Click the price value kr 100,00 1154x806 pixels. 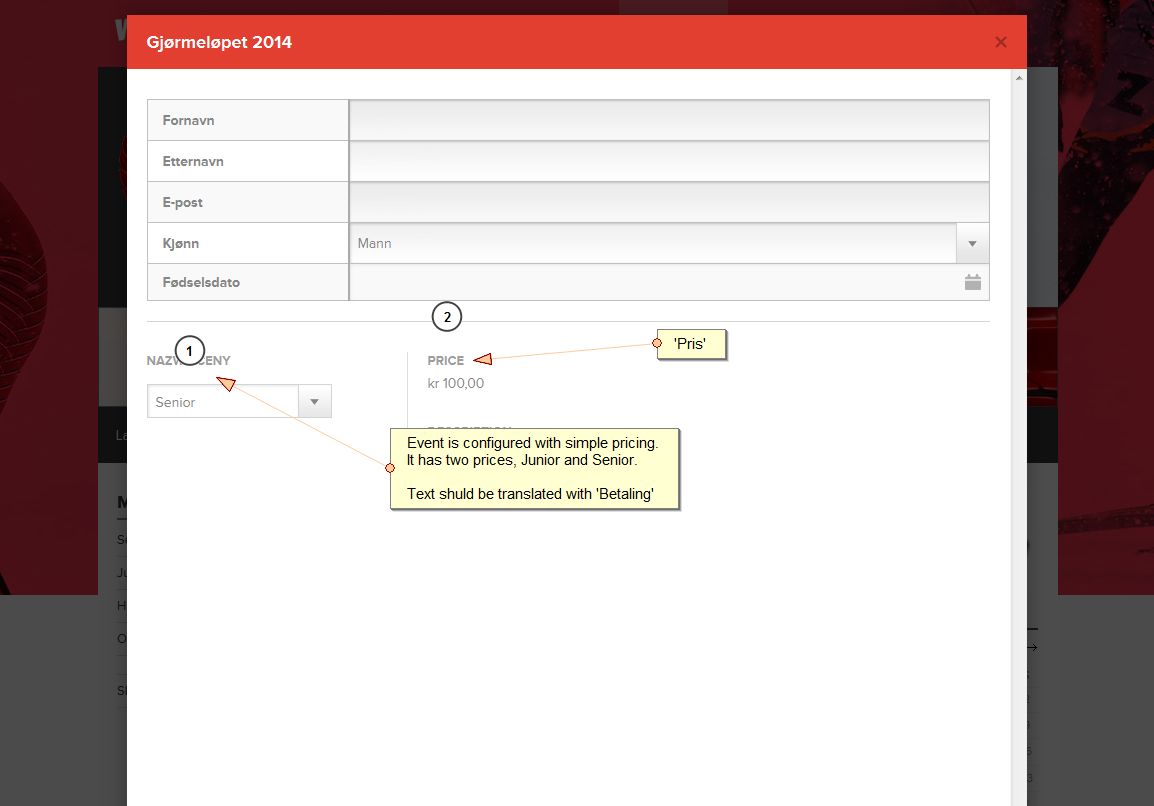456,383
